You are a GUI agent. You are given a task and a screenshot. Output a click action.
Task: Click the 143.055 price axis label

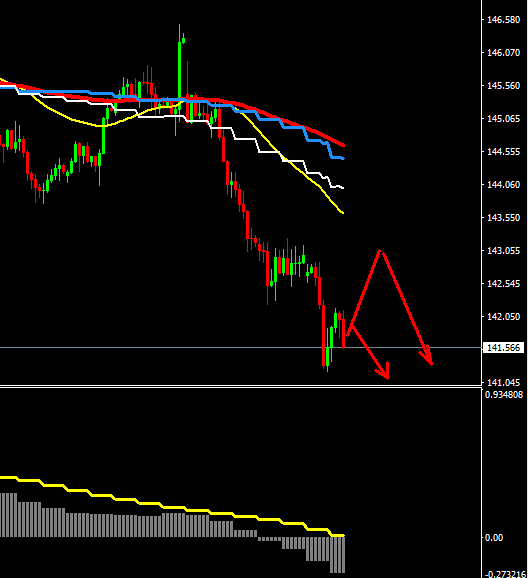(503, 251)
